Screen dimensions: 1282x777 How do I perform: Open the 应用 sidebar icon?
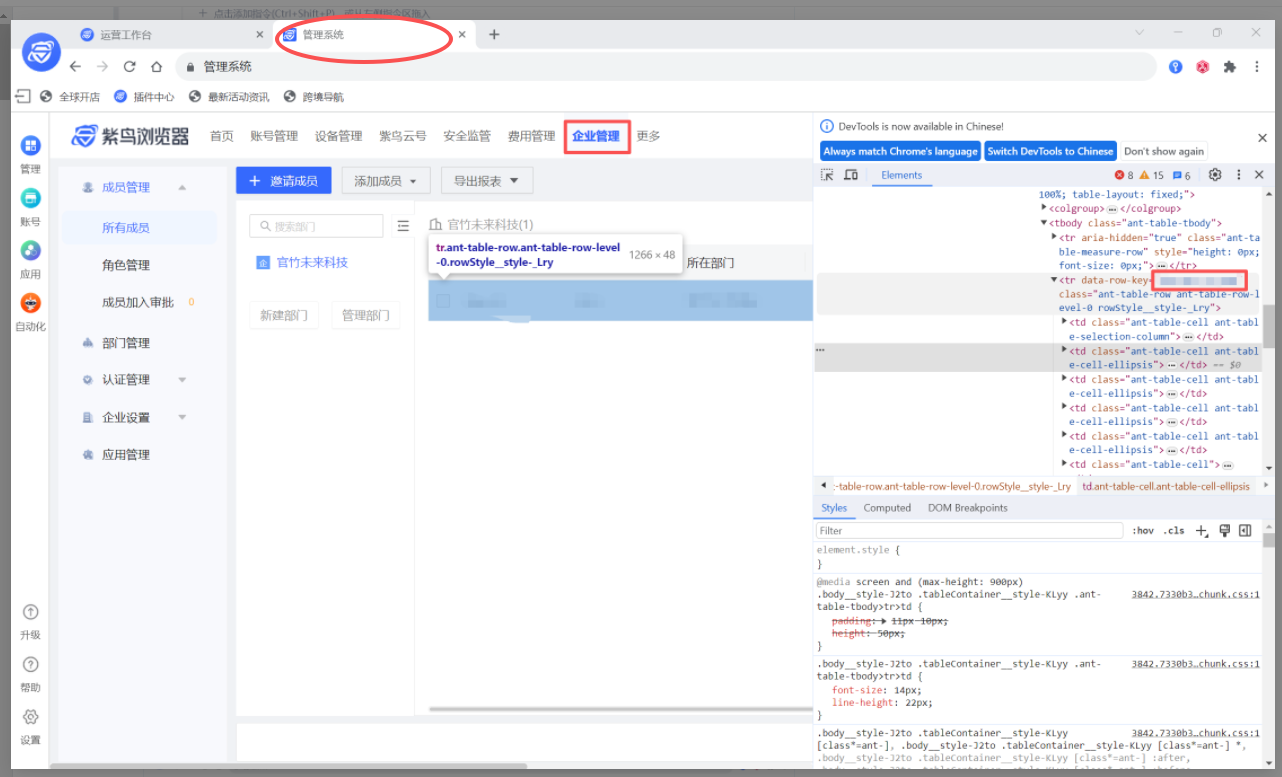30,250
